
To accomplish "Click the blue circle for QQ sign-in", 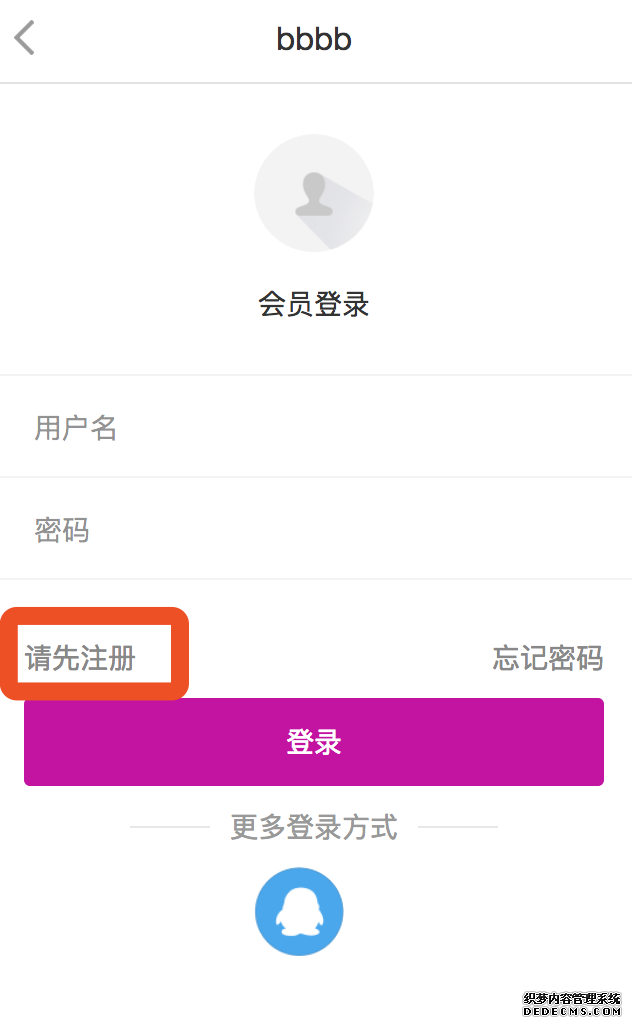I will 299,911.
